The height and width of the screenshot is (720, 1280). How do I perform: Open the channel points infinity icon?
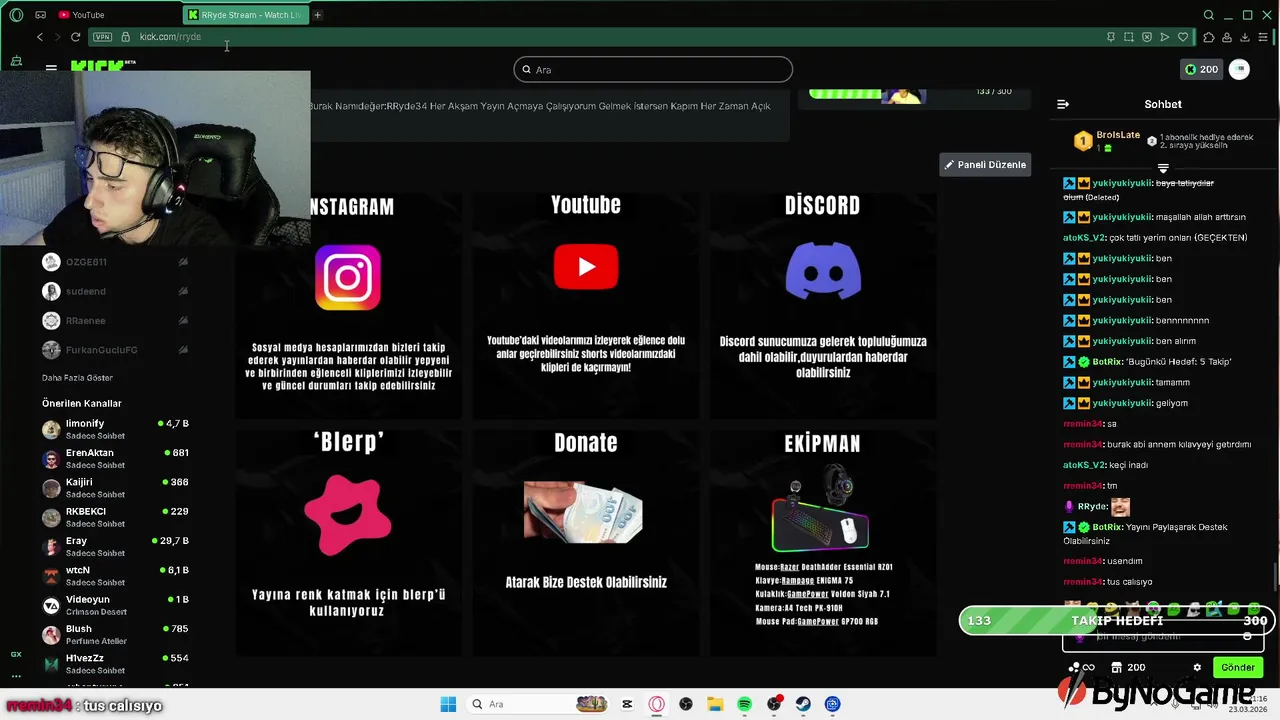pos(1082,667)
